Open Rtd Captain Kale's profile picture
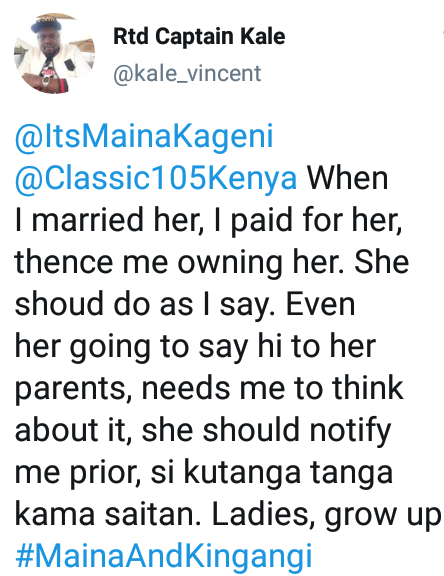Image resolution: width=444 pixels, height=576 pixels. [54, 54]
